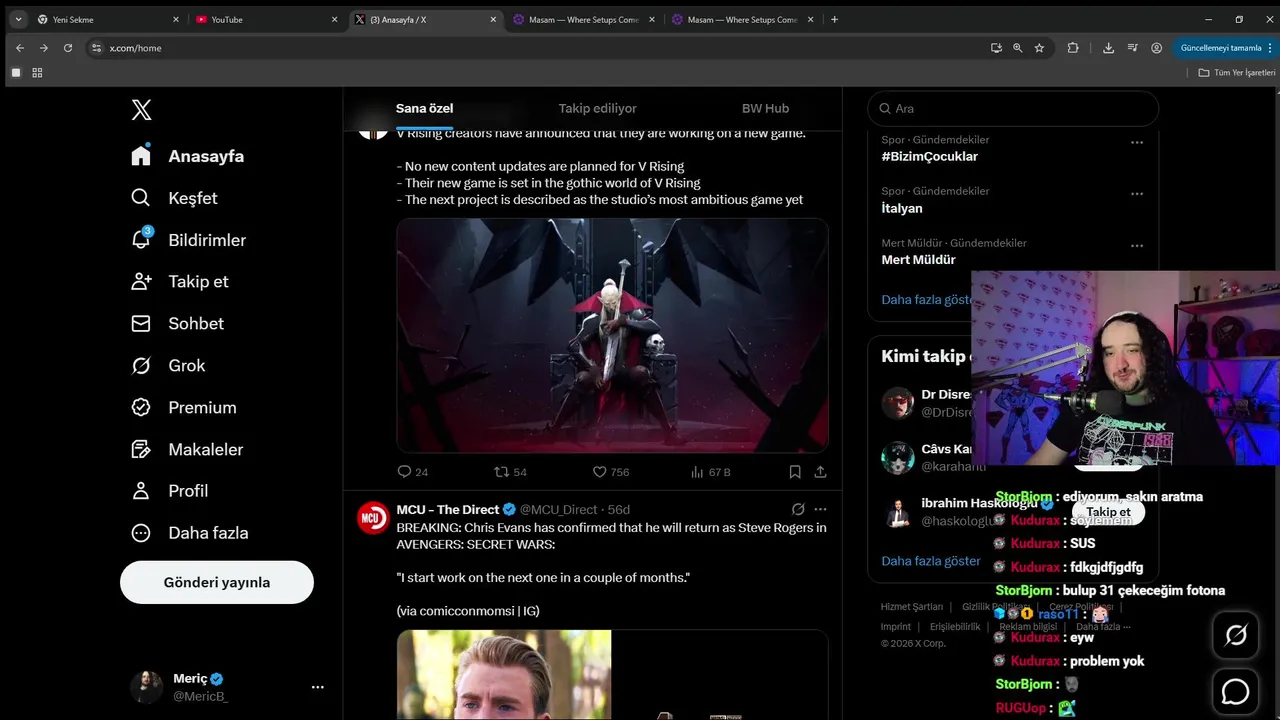The width and height of the screenshot is (1280, 720).
Task: Share the V Rising post
Action: pyautogui.click(x=821, y=472)
